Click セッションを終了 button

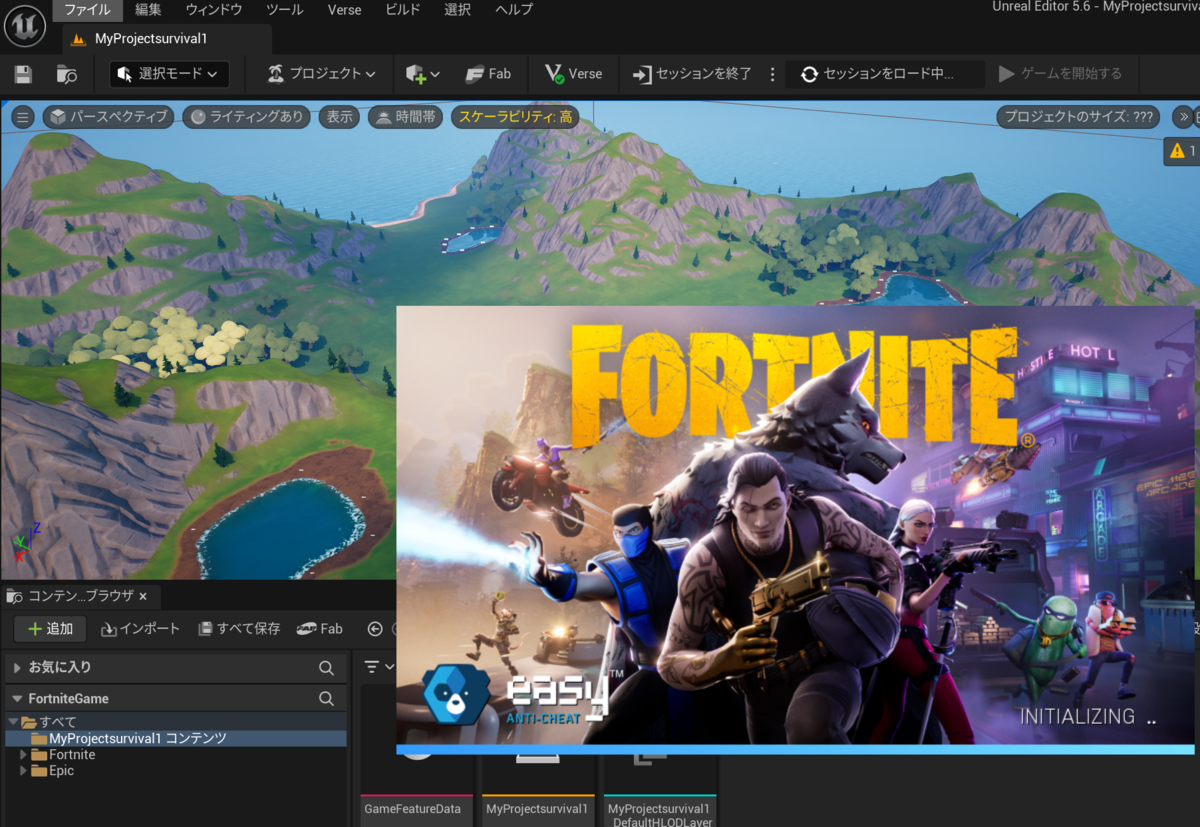point(692,74)
